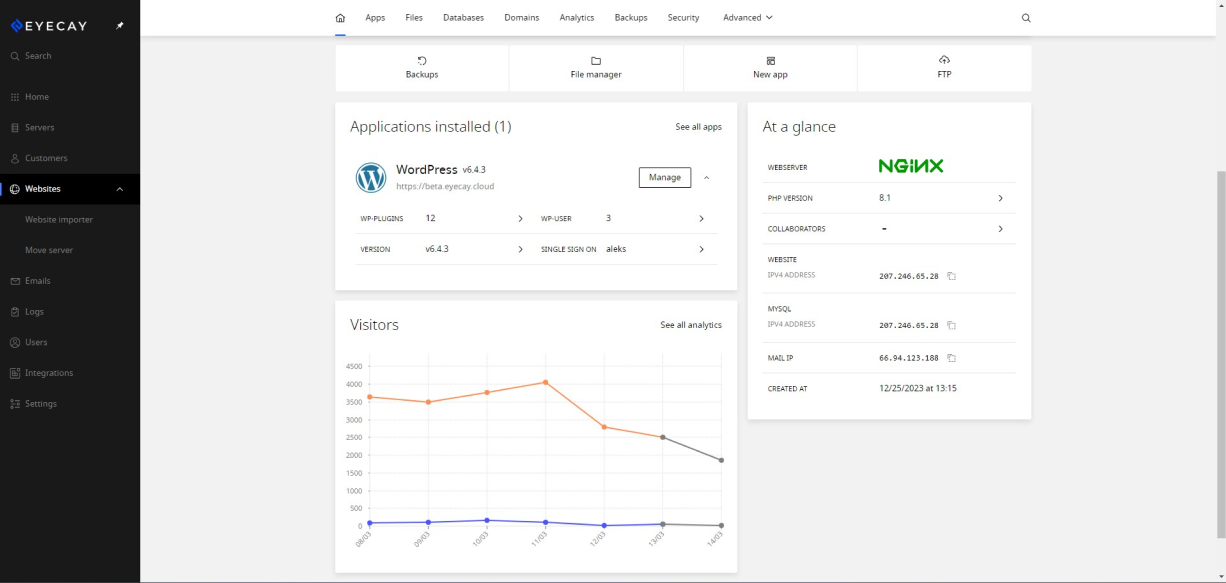The width and height of the screenshot is (1226, 583).
Task: Expand the Advanced dropdown
Action: [748, 18]
